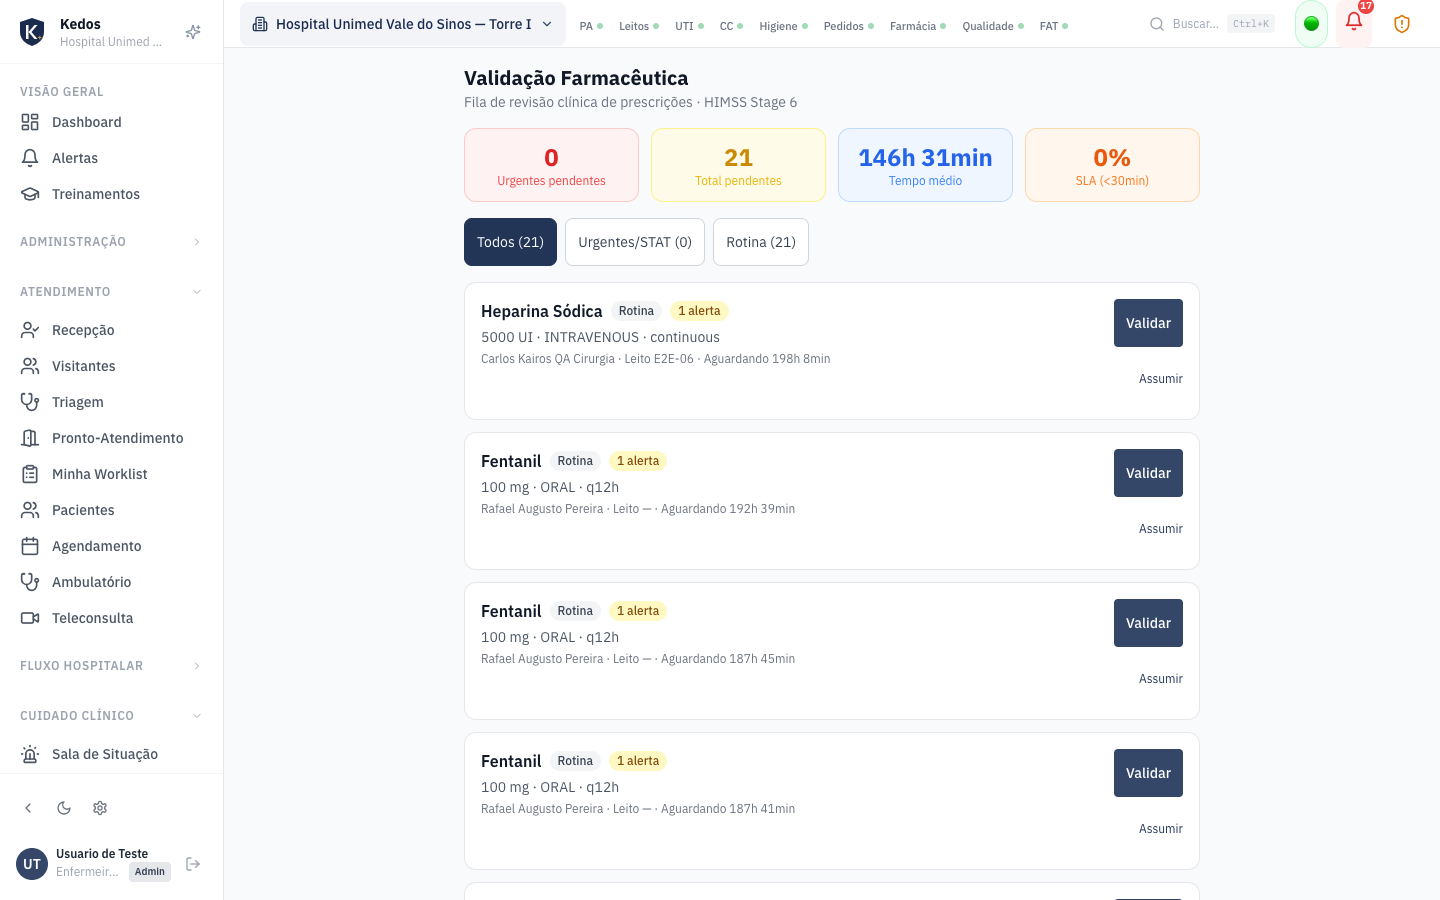Click the UT user avatar
The height and width of the screenshot is (900, 1440).
(x=32, y=864)
